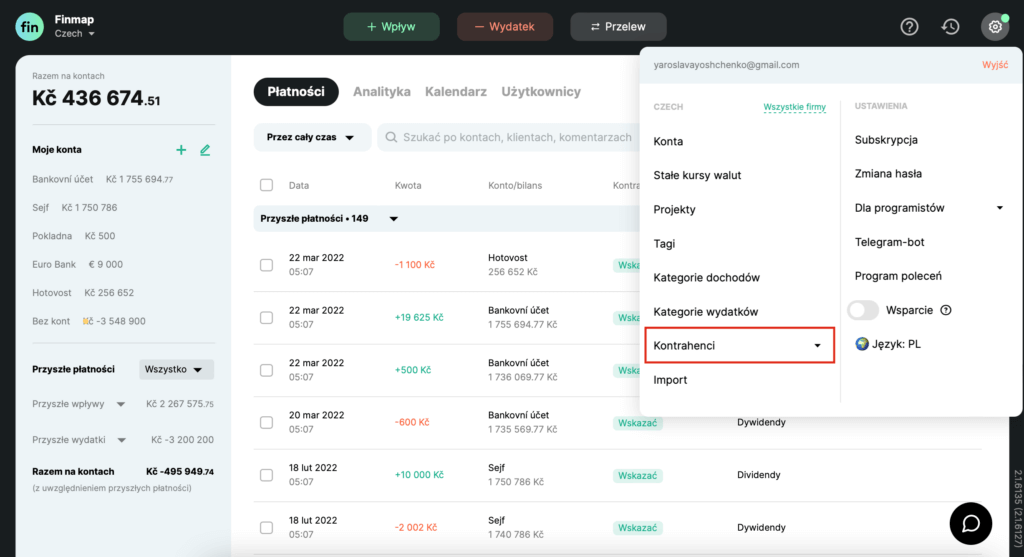Viewport: 1024px width, 557px height.
Task: Check the select-all box in table header
Action: 266,185
